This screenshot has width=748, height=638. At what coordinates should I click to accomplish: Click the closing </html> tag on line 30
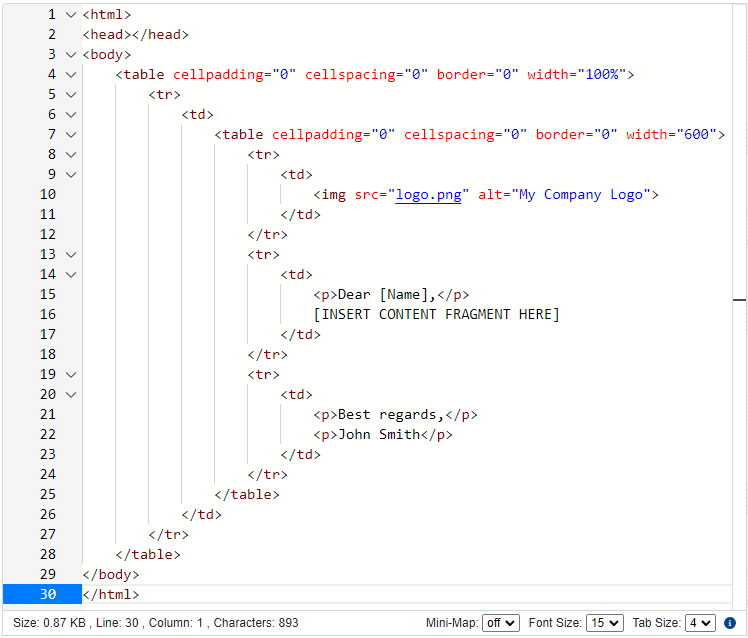(x=111, y=595)
